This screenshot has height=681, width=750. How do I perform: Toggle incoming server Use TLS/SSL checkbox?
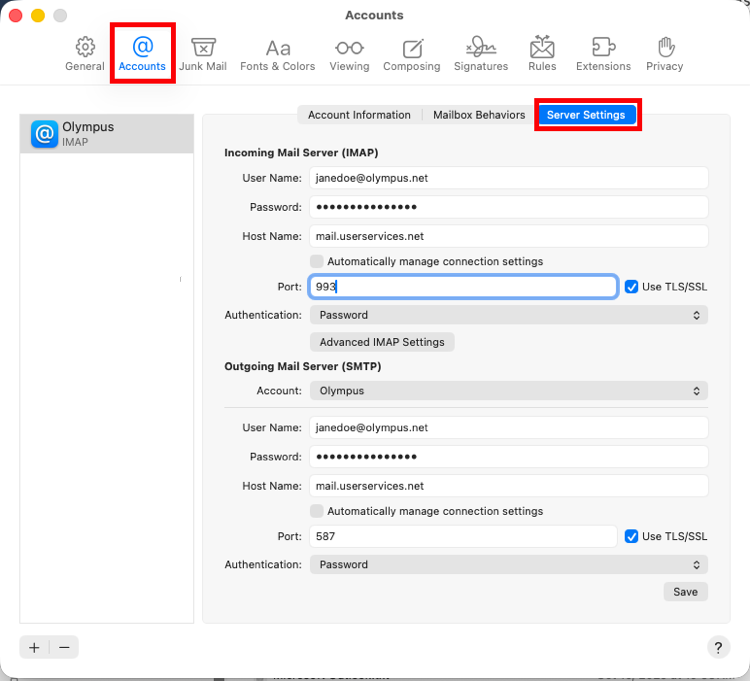click(x=631, y=287)
